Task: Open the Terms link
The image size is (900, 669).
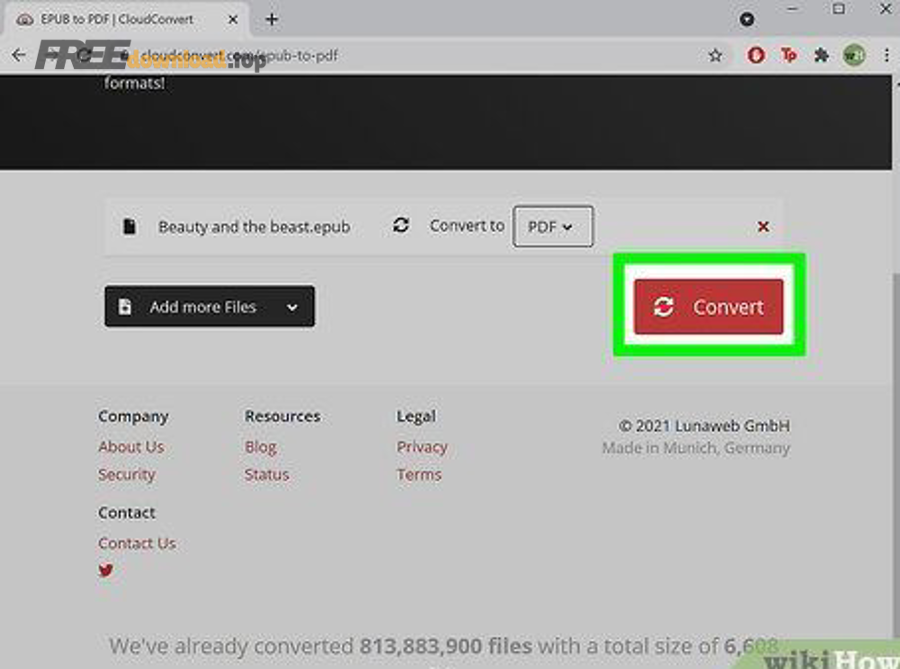Action: [419, 474]
